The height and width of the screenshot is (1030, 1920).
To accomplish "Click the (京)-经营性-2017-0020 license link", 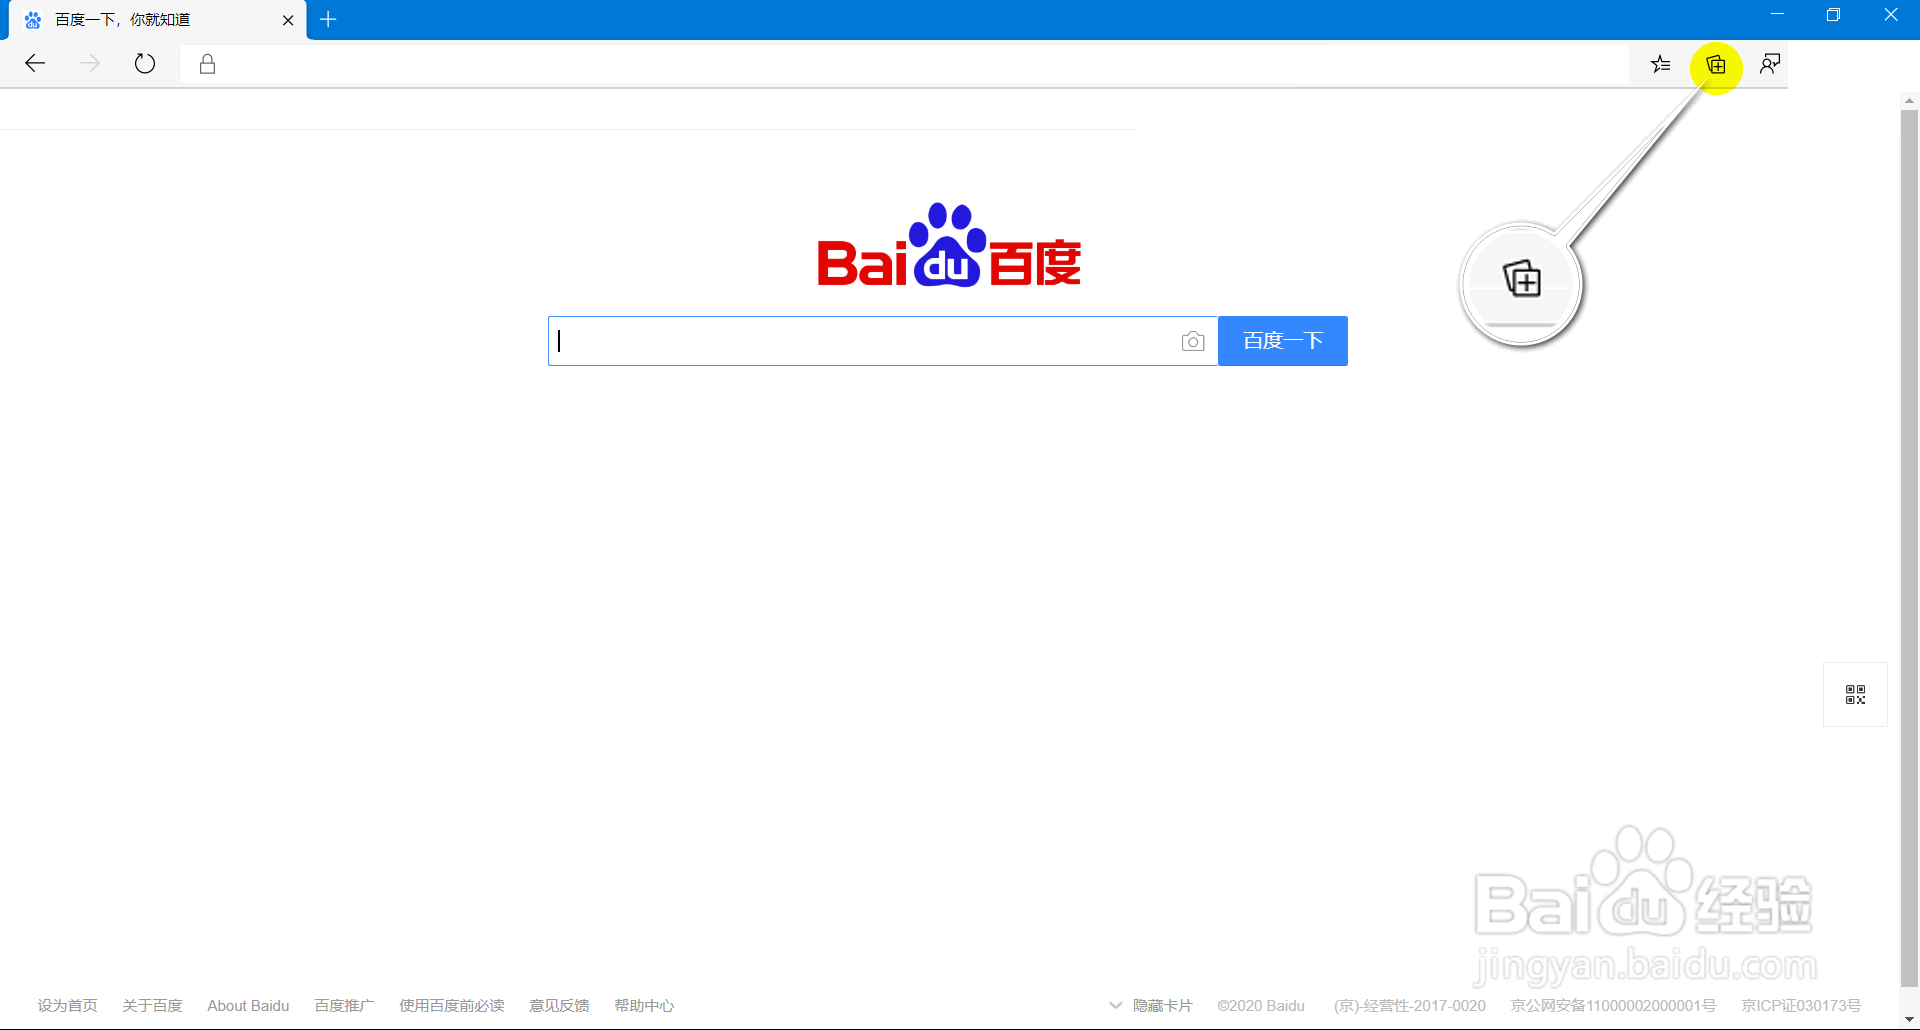I will pos(1410,1006).
